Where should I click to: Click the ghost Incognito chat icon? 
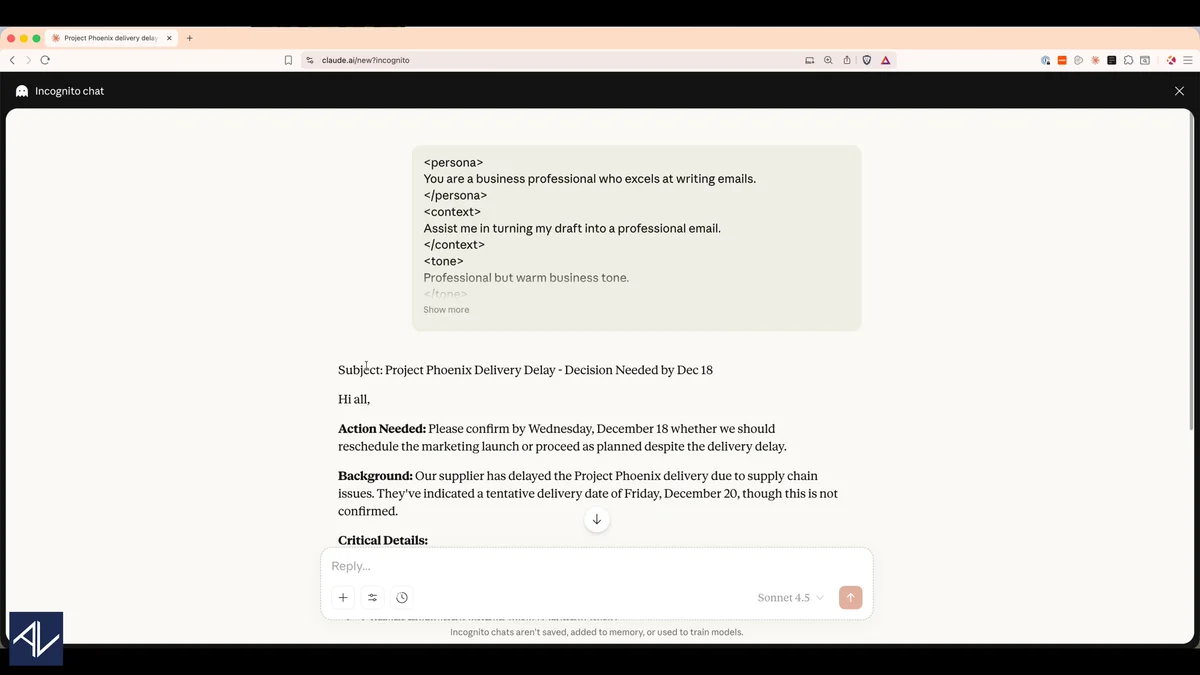tap(22, 91)
